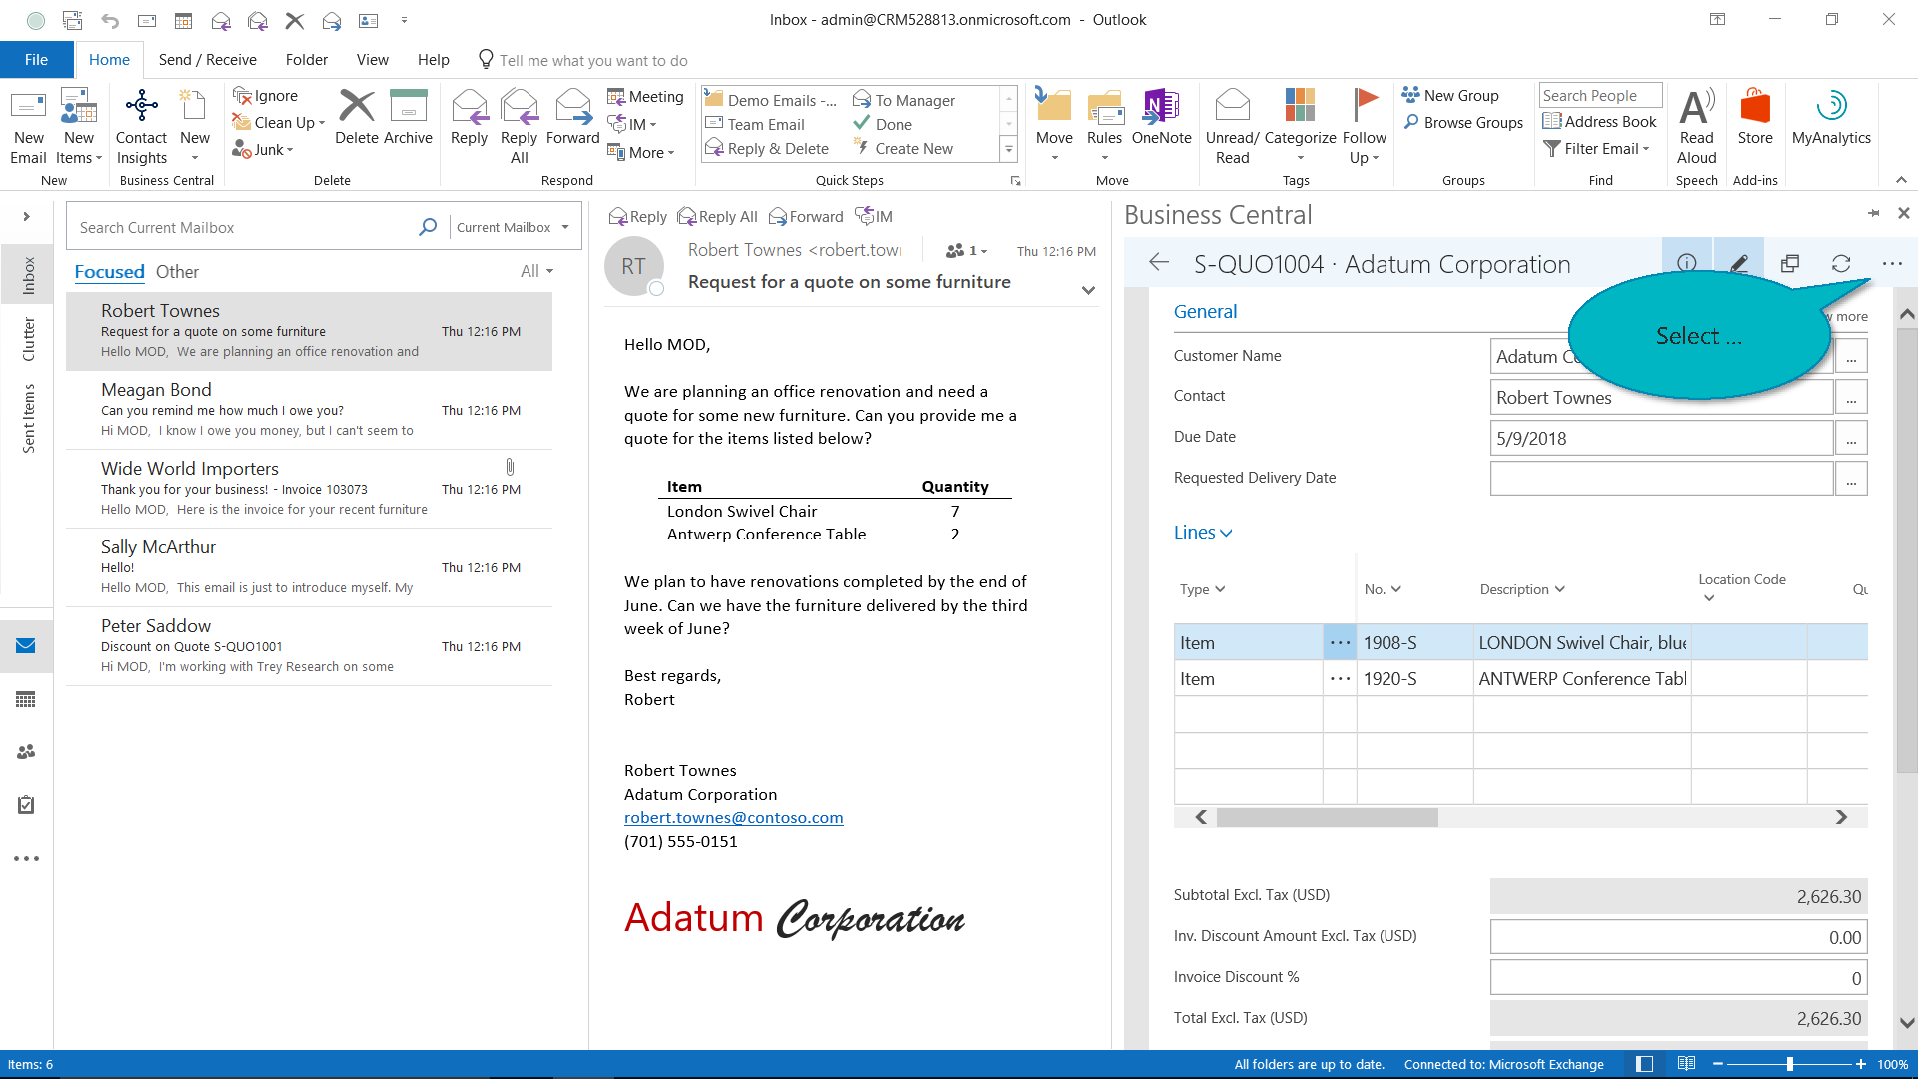Click Reply in the reading pane

[637, 217]
